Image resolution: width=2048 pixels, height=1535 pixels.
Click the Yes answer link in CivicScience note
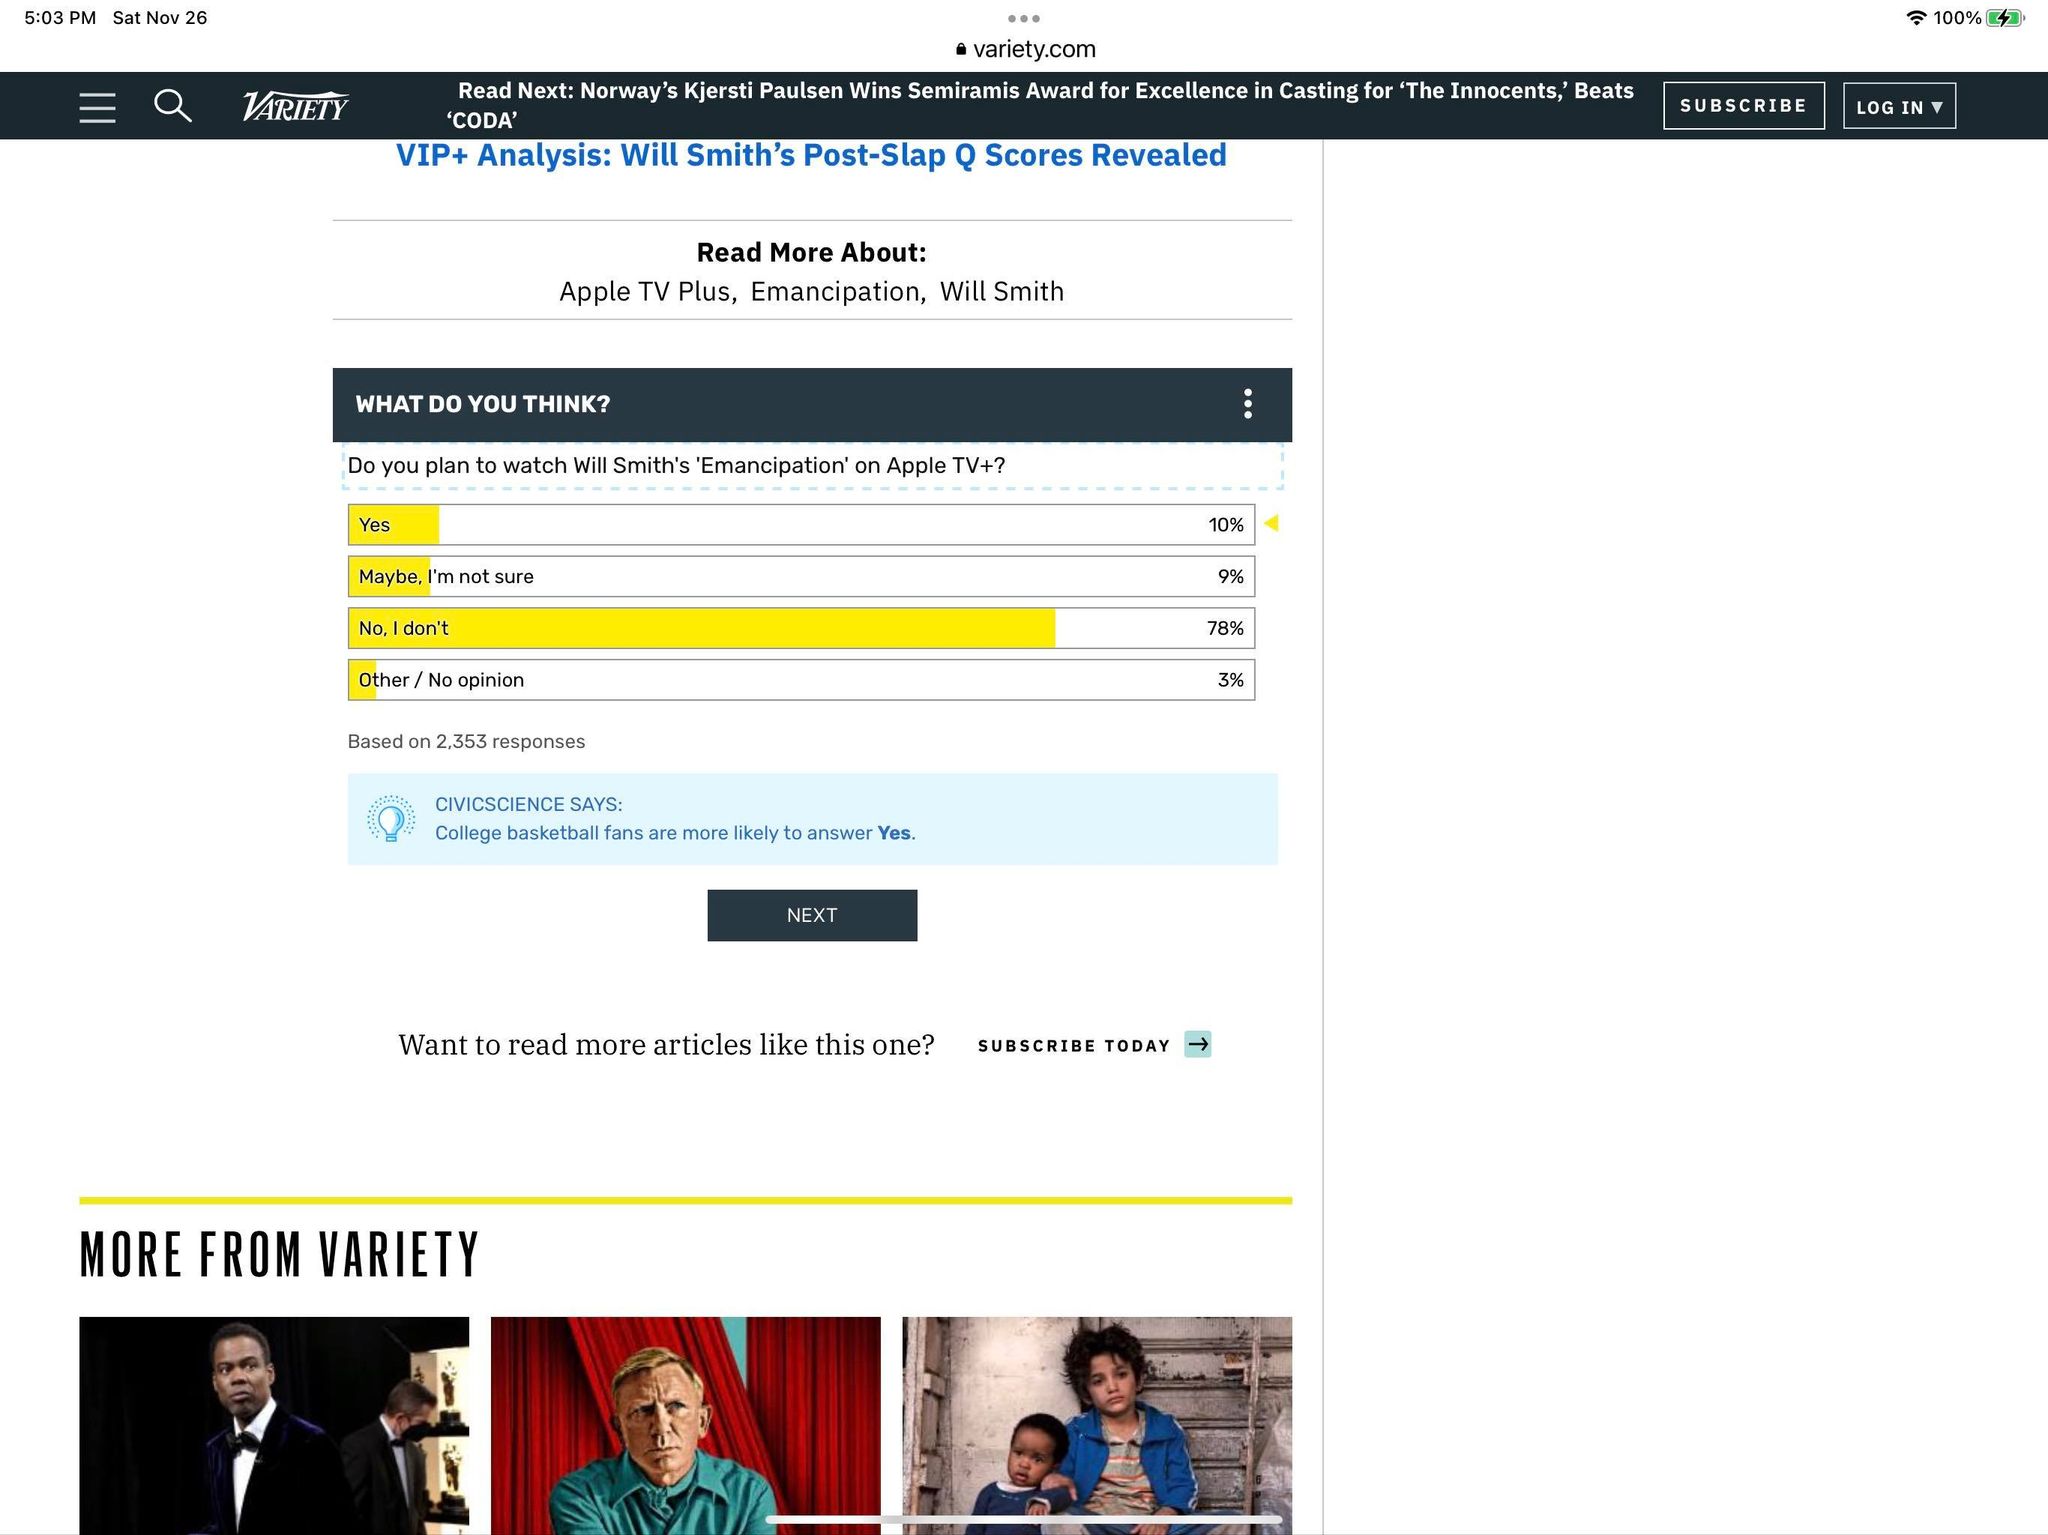[x=893, y=833]
